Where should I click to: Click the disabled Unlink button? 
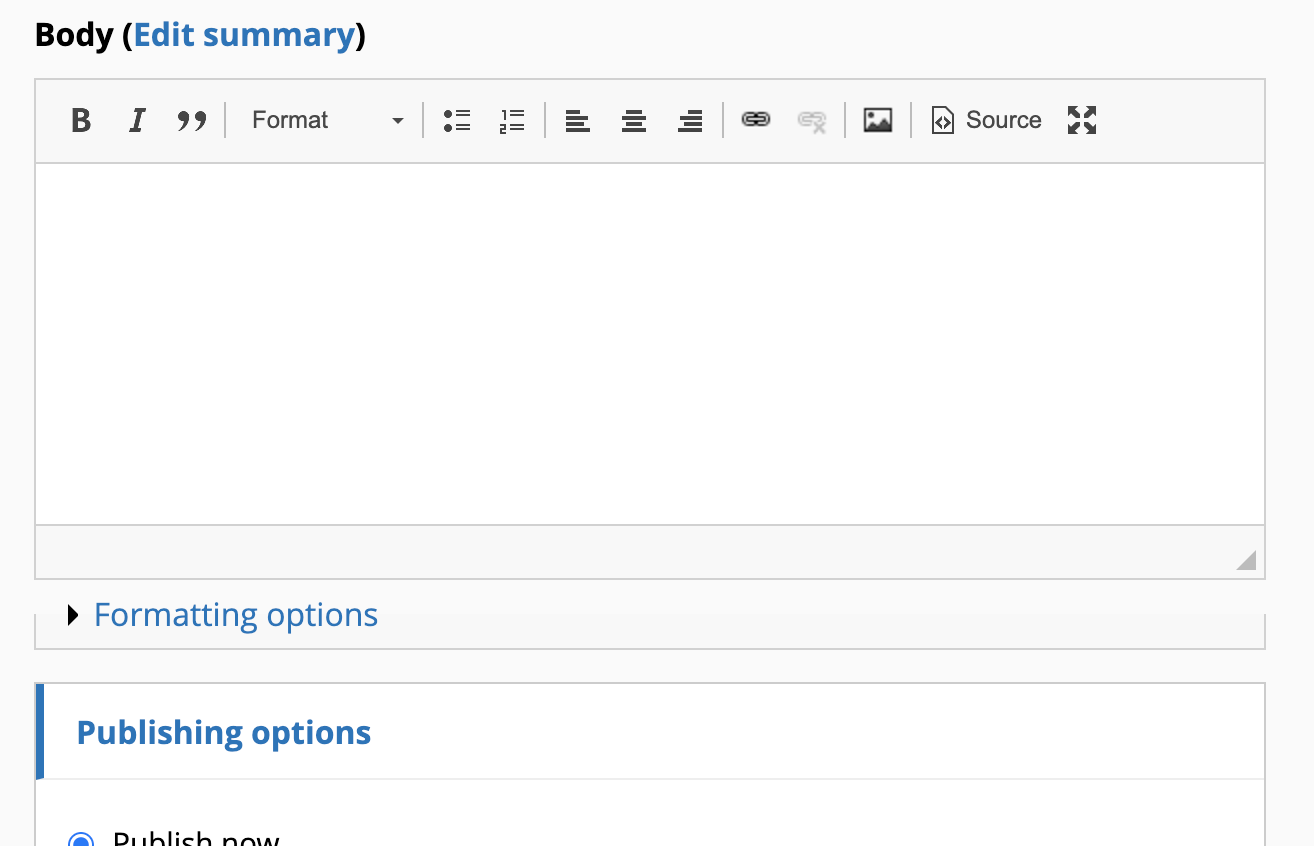812,120
